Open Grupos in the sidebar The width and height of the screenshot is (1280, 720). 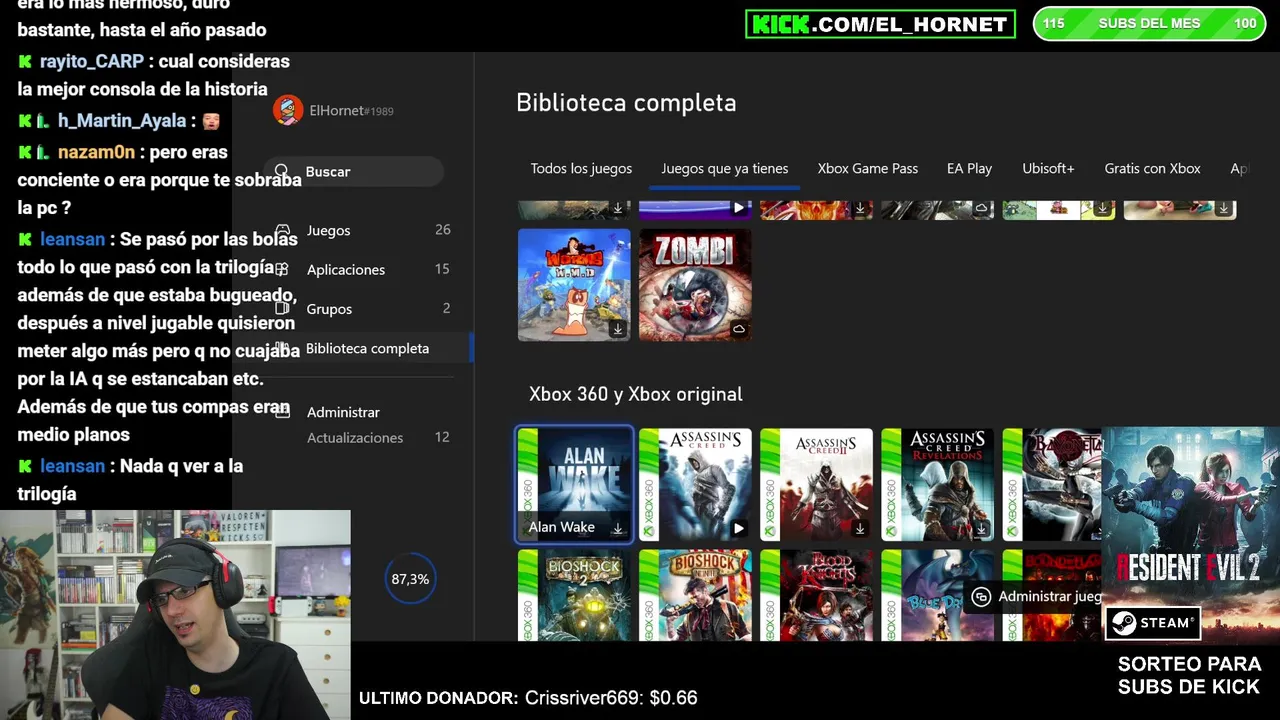(362, 309)
